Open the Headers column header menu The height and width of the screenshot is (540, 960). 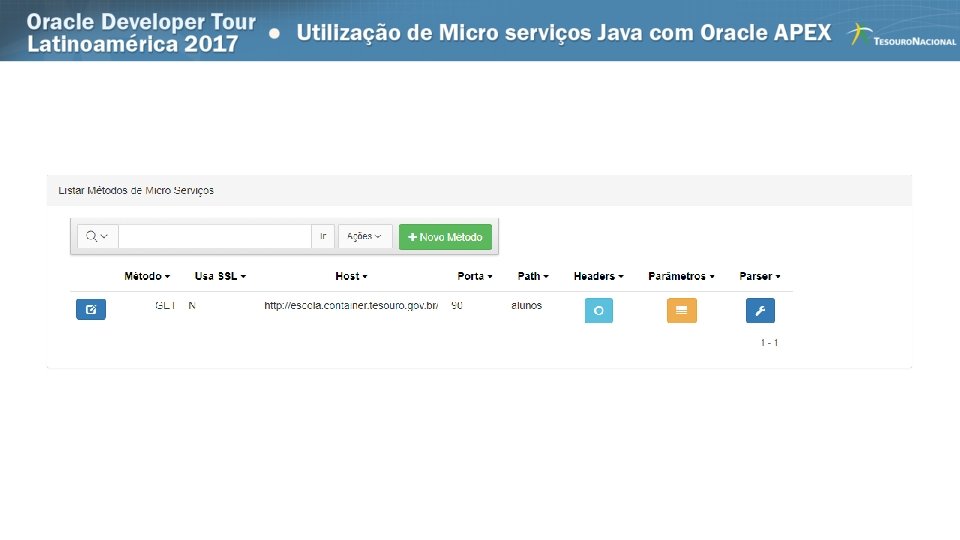pyautogui.click(x=599, y=276)
